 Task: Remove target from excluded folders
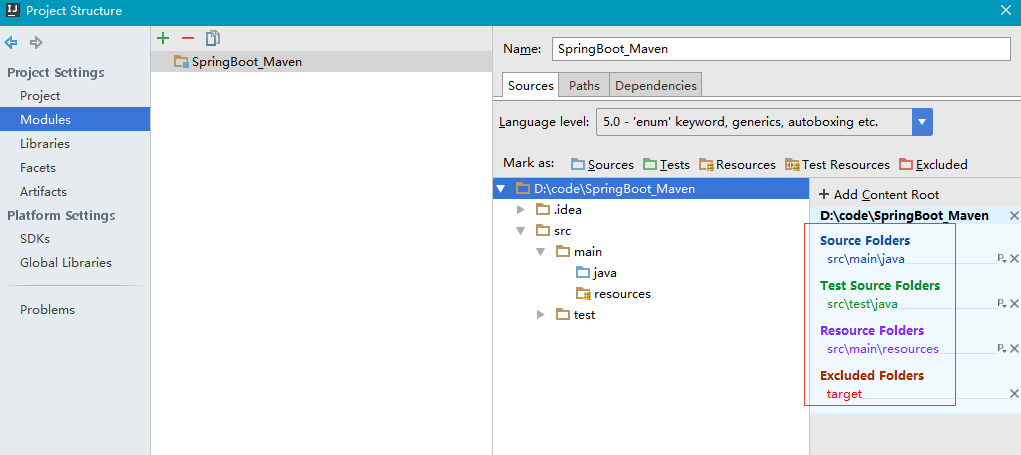[1014, 393]
